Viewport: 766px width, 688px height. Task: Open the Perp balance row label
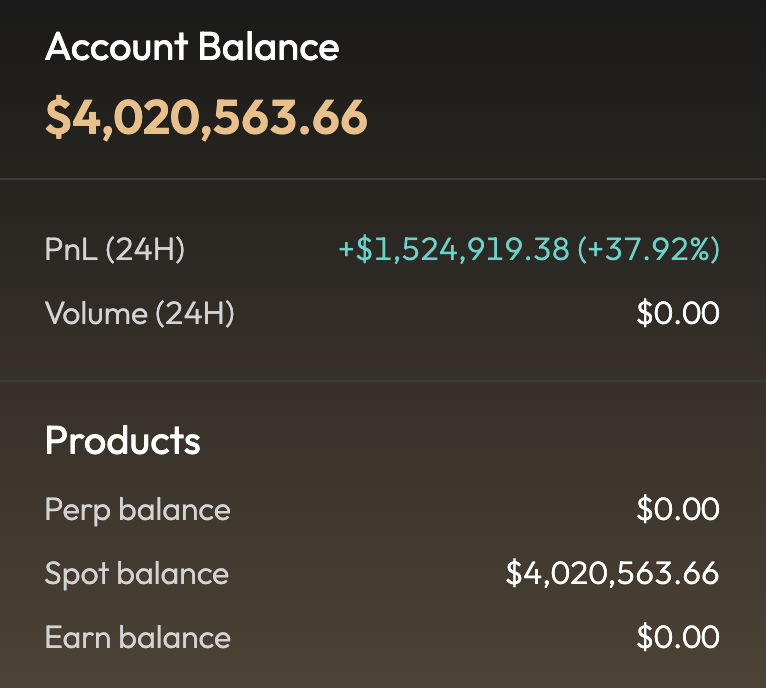(x=137, y=510)
